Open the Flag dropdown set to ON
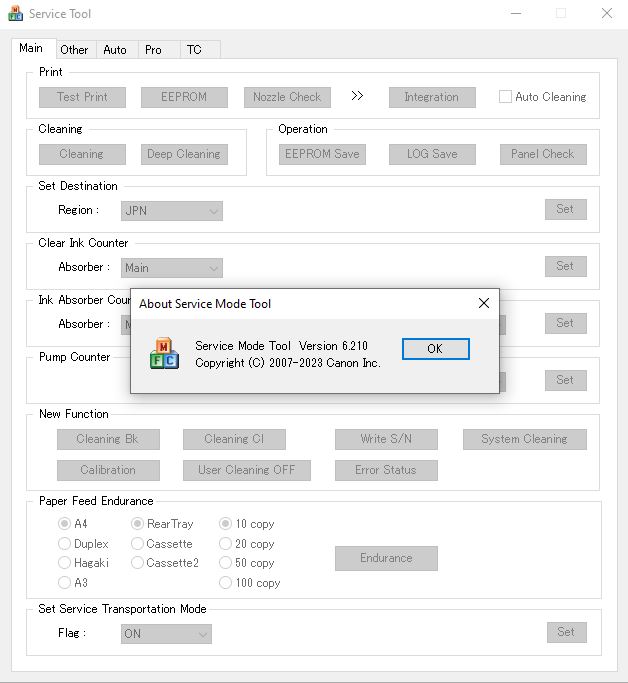This screenshot has height=683, width=628. pyautogui.click(x=166, y=634)
